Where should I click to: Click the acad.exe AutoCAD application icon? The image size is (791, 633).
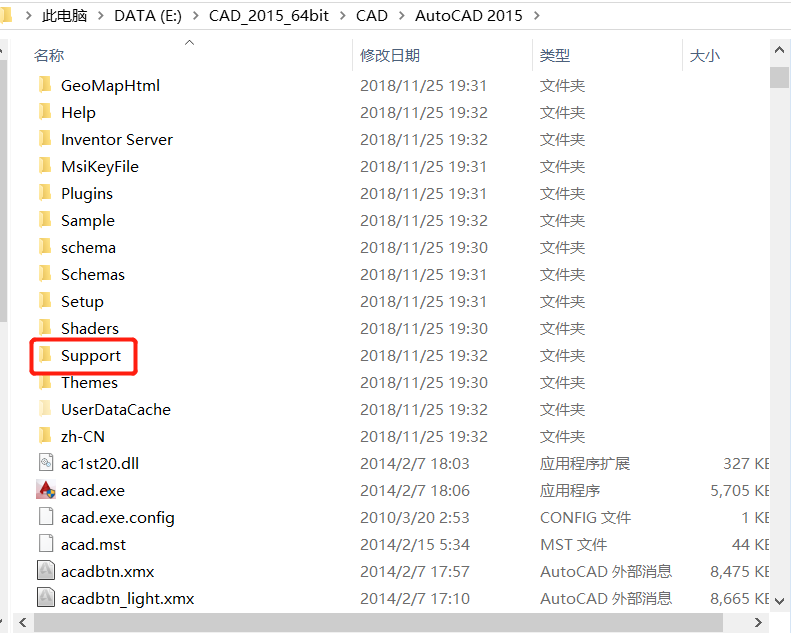pyautogui.click(x=46, y=490)
